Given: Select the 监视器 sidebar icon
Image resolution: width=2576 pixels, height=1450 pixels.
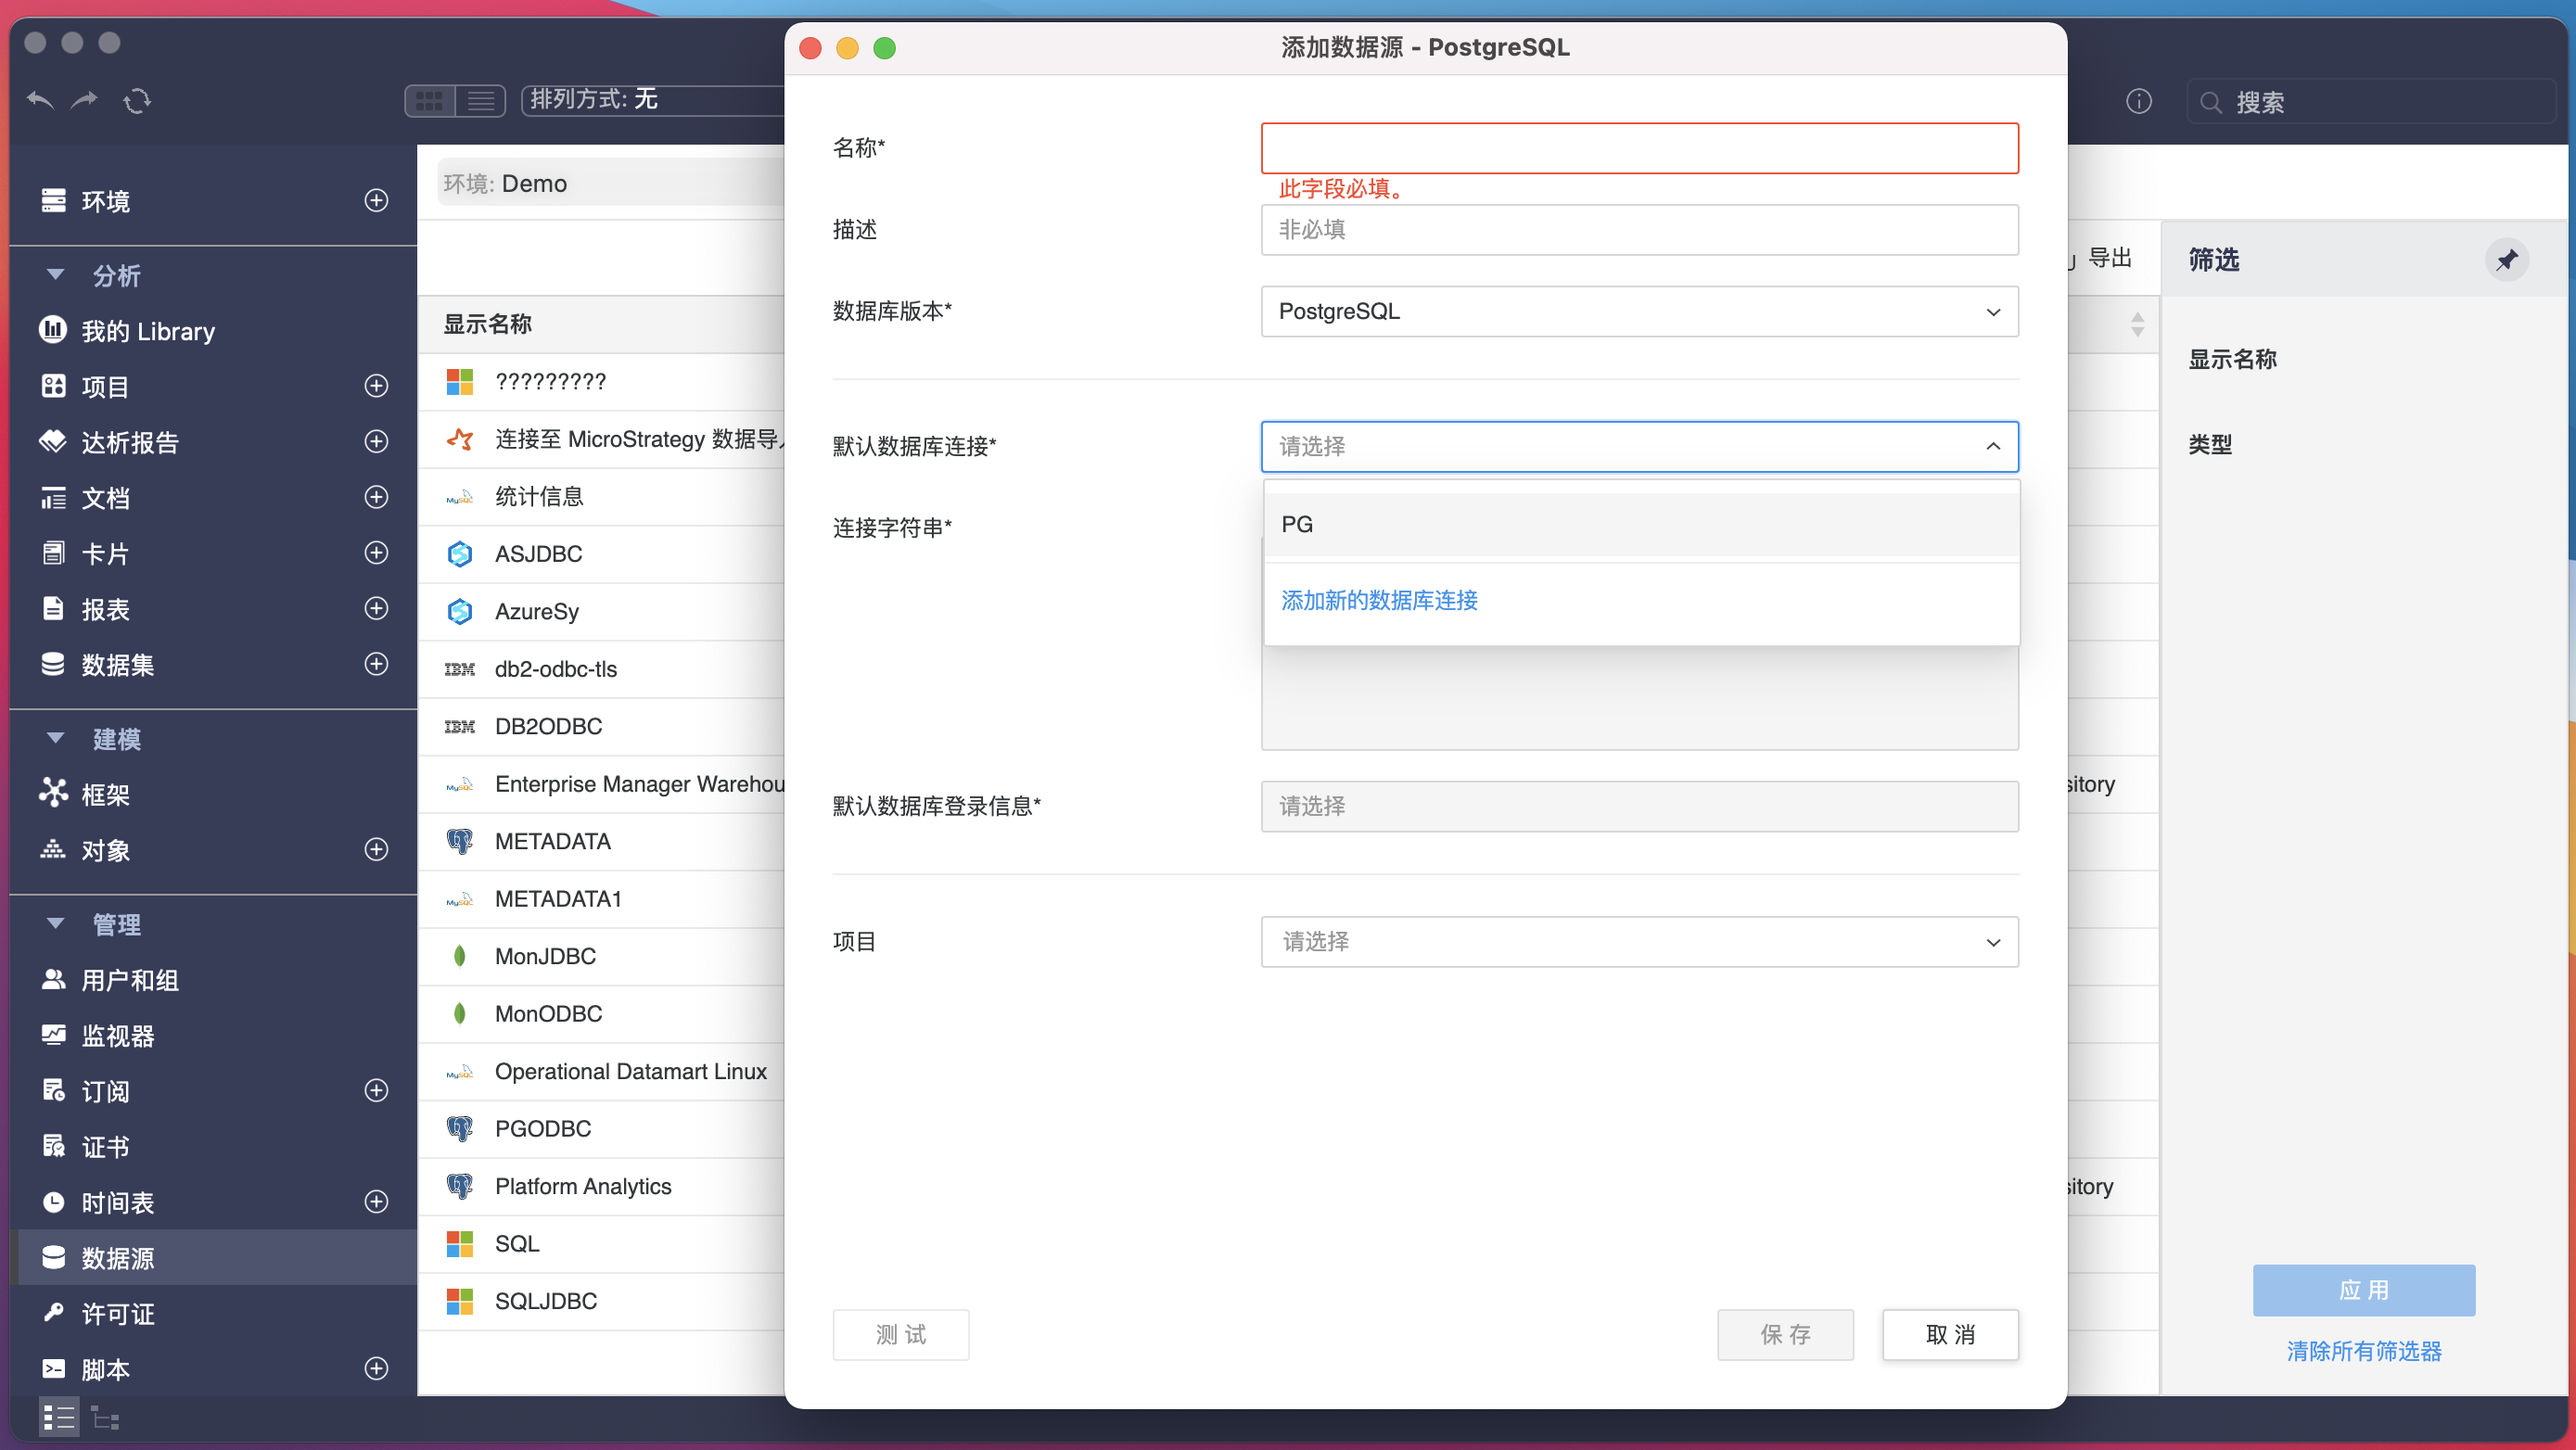Looking at the screenshot, I should [55, 1036].
